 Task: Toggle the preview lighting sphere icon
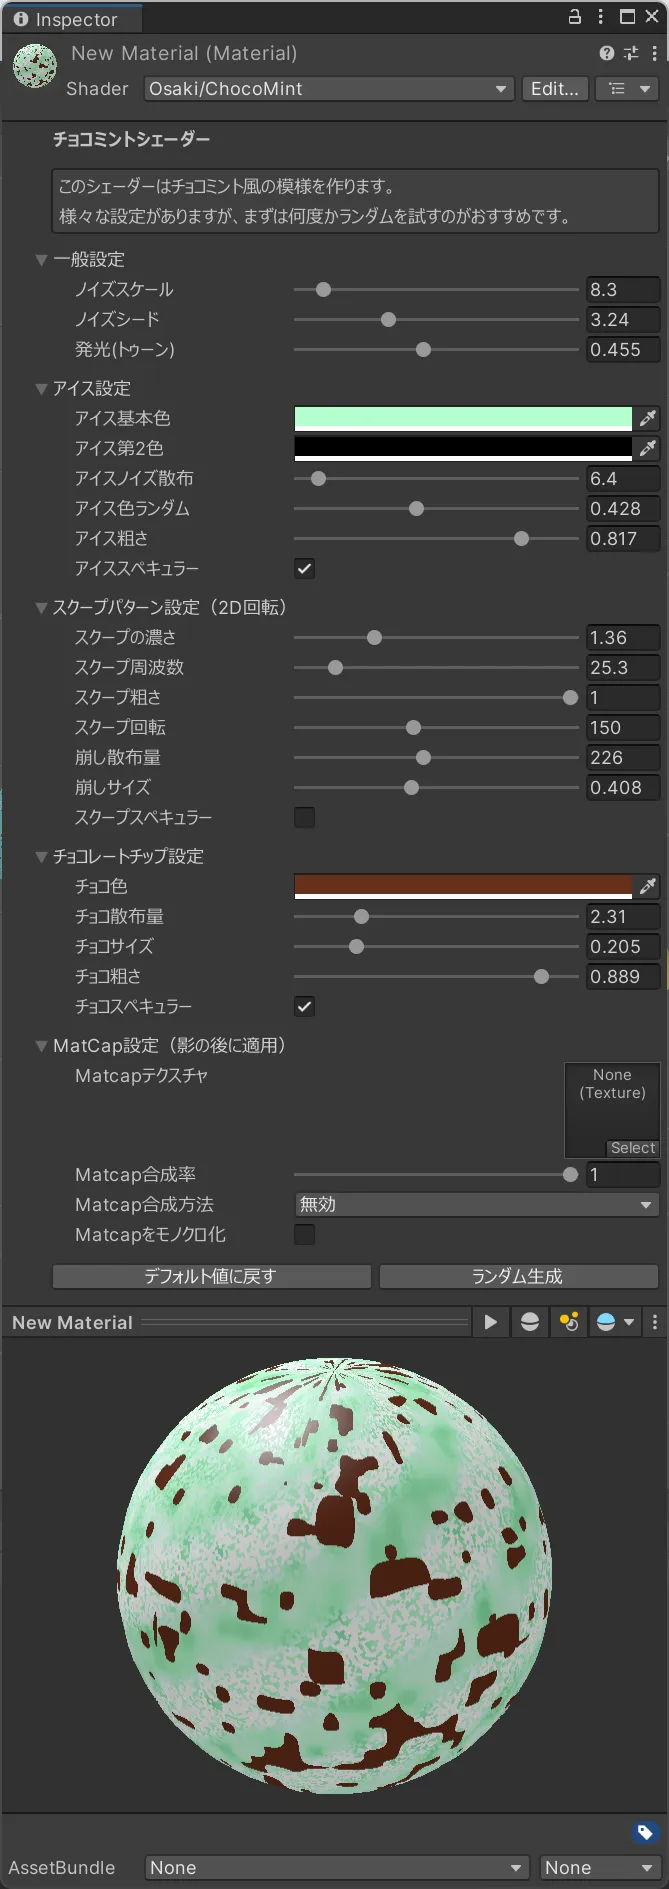click(x=529, y=1322)
